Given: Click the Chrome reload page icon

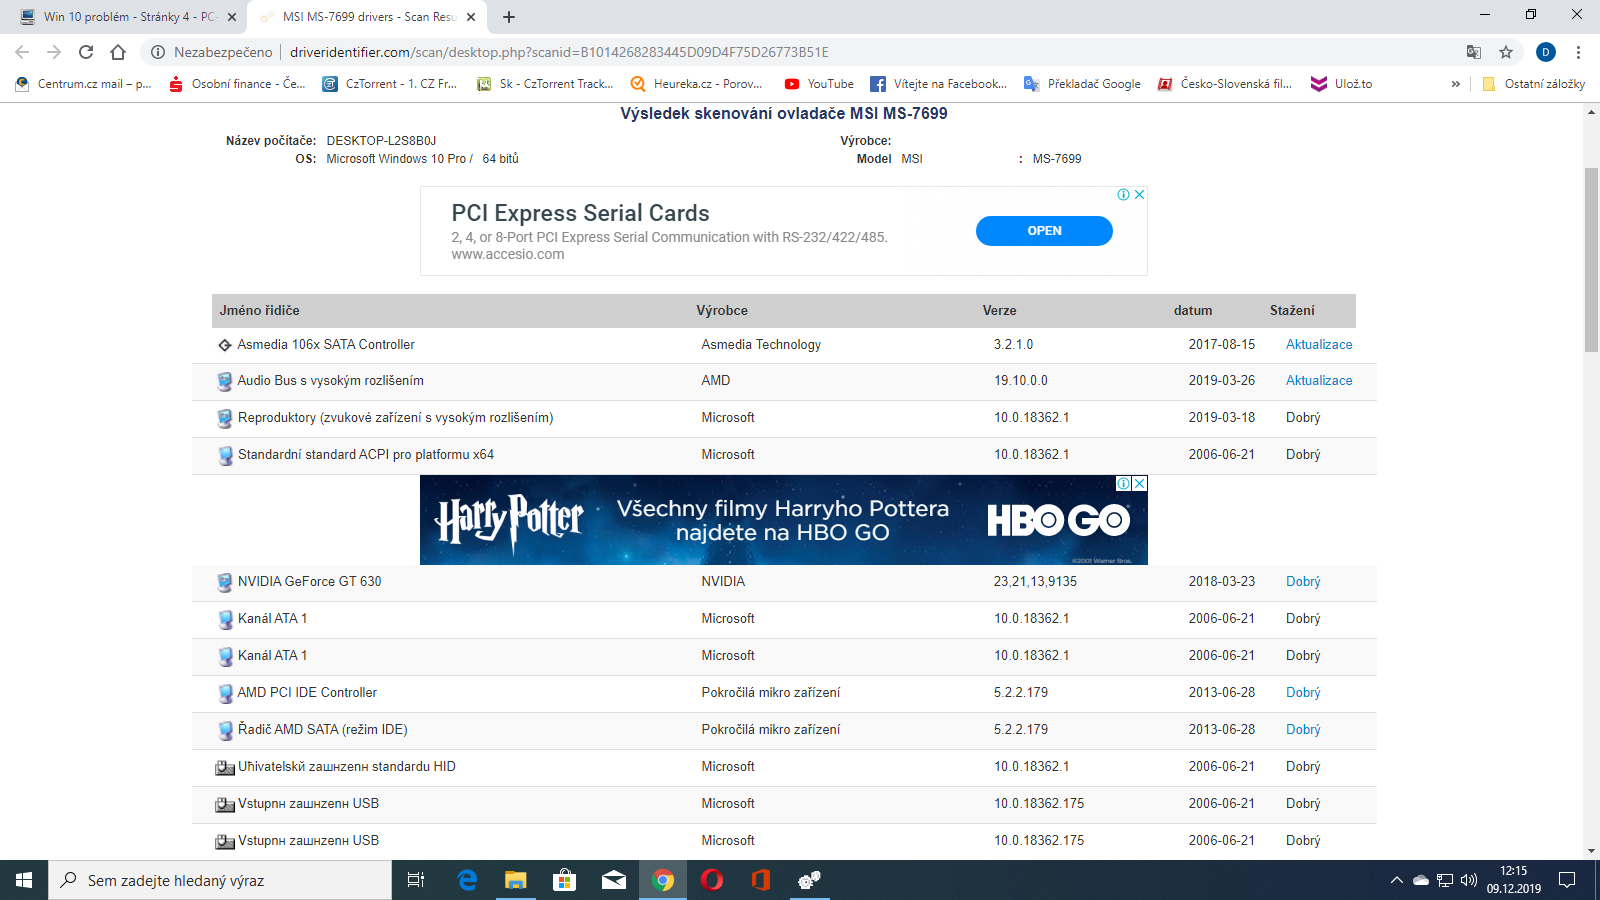Looking at the screenshot, I should (x=86, y=52).
